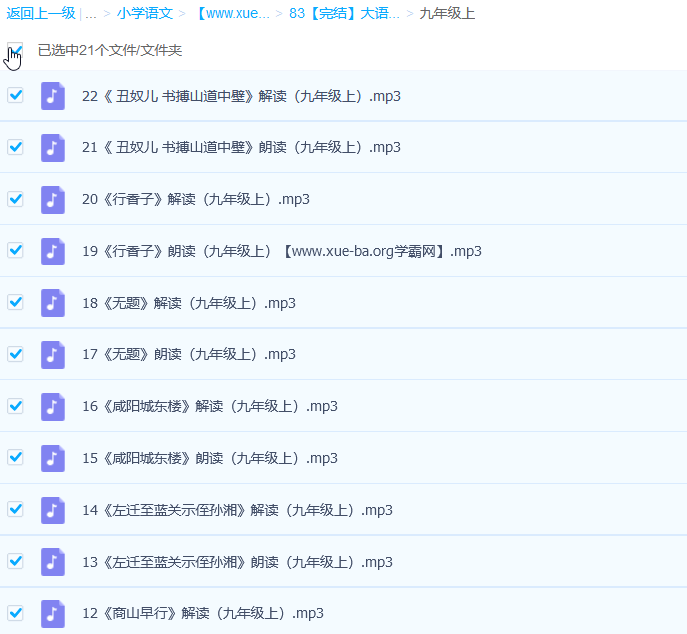This screenshot has height=634, width=687.
Task: Open the 【www.xue... breadcrumb folder
Action: (232, 13)
